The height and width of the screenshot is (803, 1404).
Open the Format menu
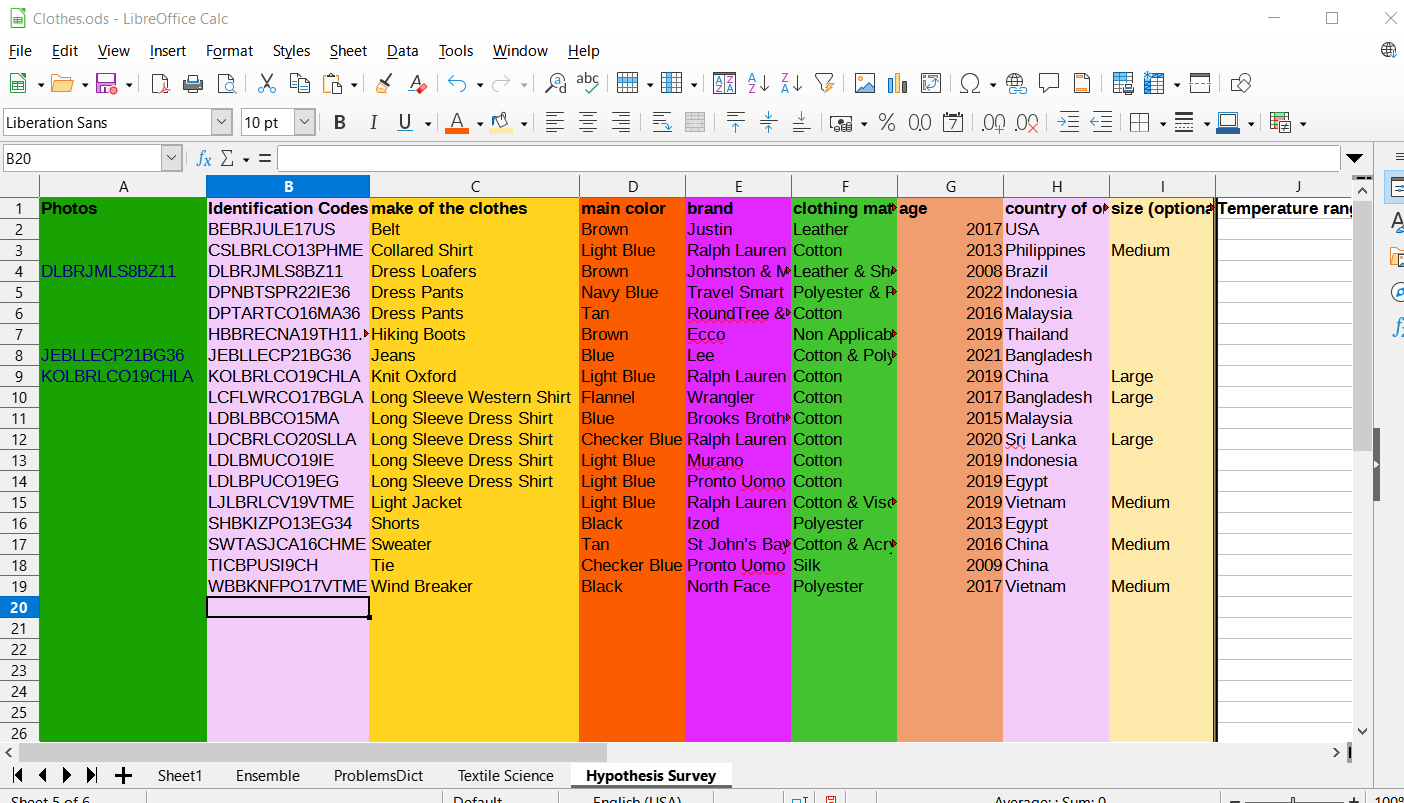pyautogui.click(x=230, y=51)
